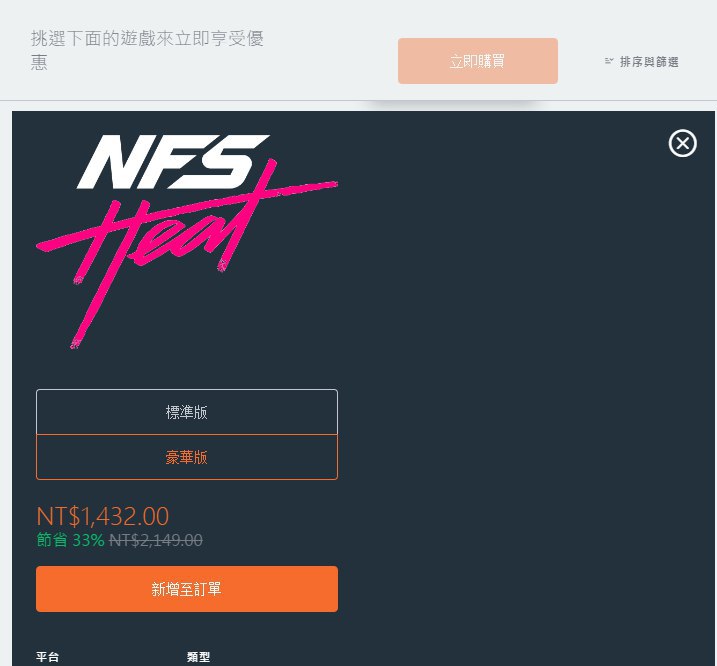Screen dimensions: 717x666
Task: Close the NFS Heat details panel
Action: (682, 144)
